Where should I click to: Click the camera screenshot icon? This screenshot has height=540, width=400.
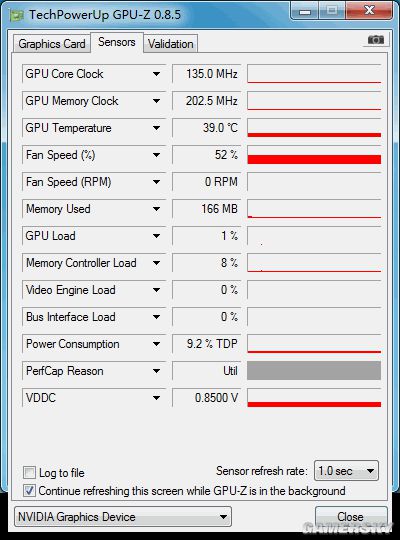tap(376, 40)
